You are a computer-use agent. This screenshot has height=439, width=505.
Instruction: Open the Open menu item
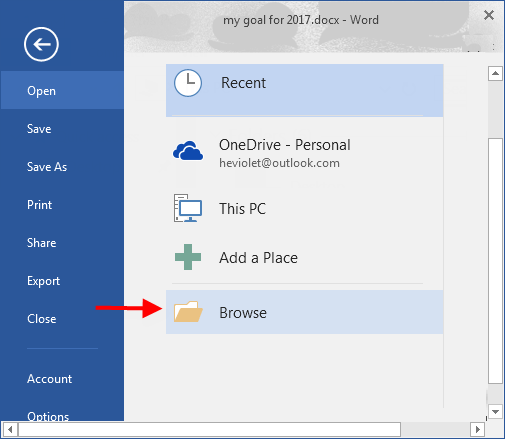62,90
